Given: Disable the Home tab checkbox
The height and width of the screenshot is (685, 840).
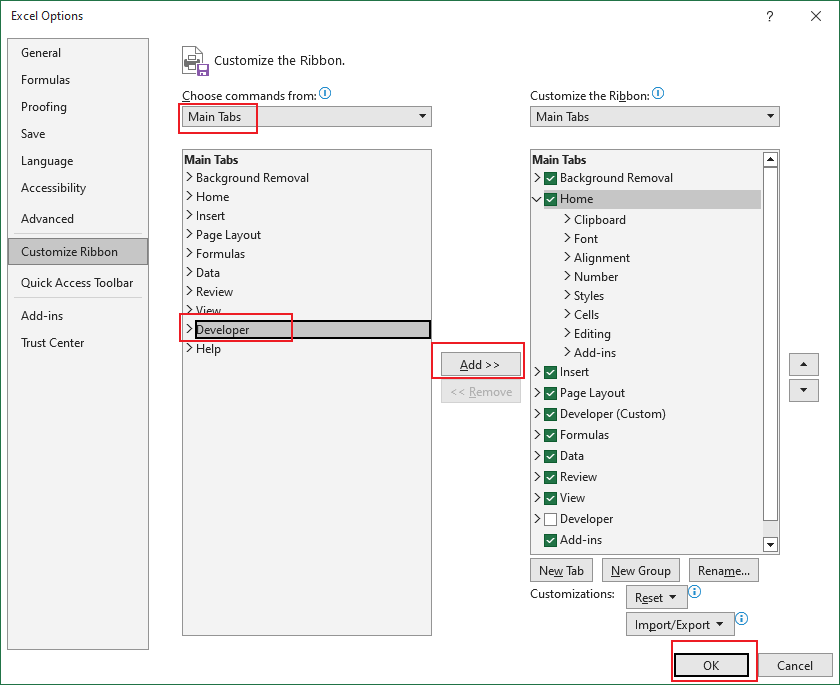Looking at the screenshot, I should tap(551, 198).
